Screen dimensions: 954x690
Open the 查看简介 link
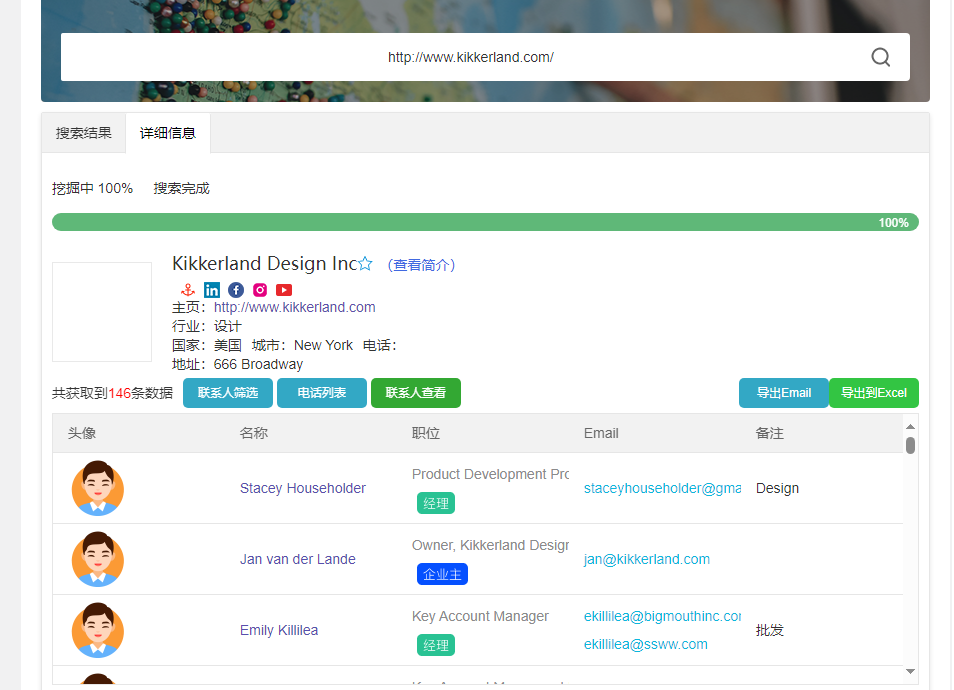pos(422,265)
